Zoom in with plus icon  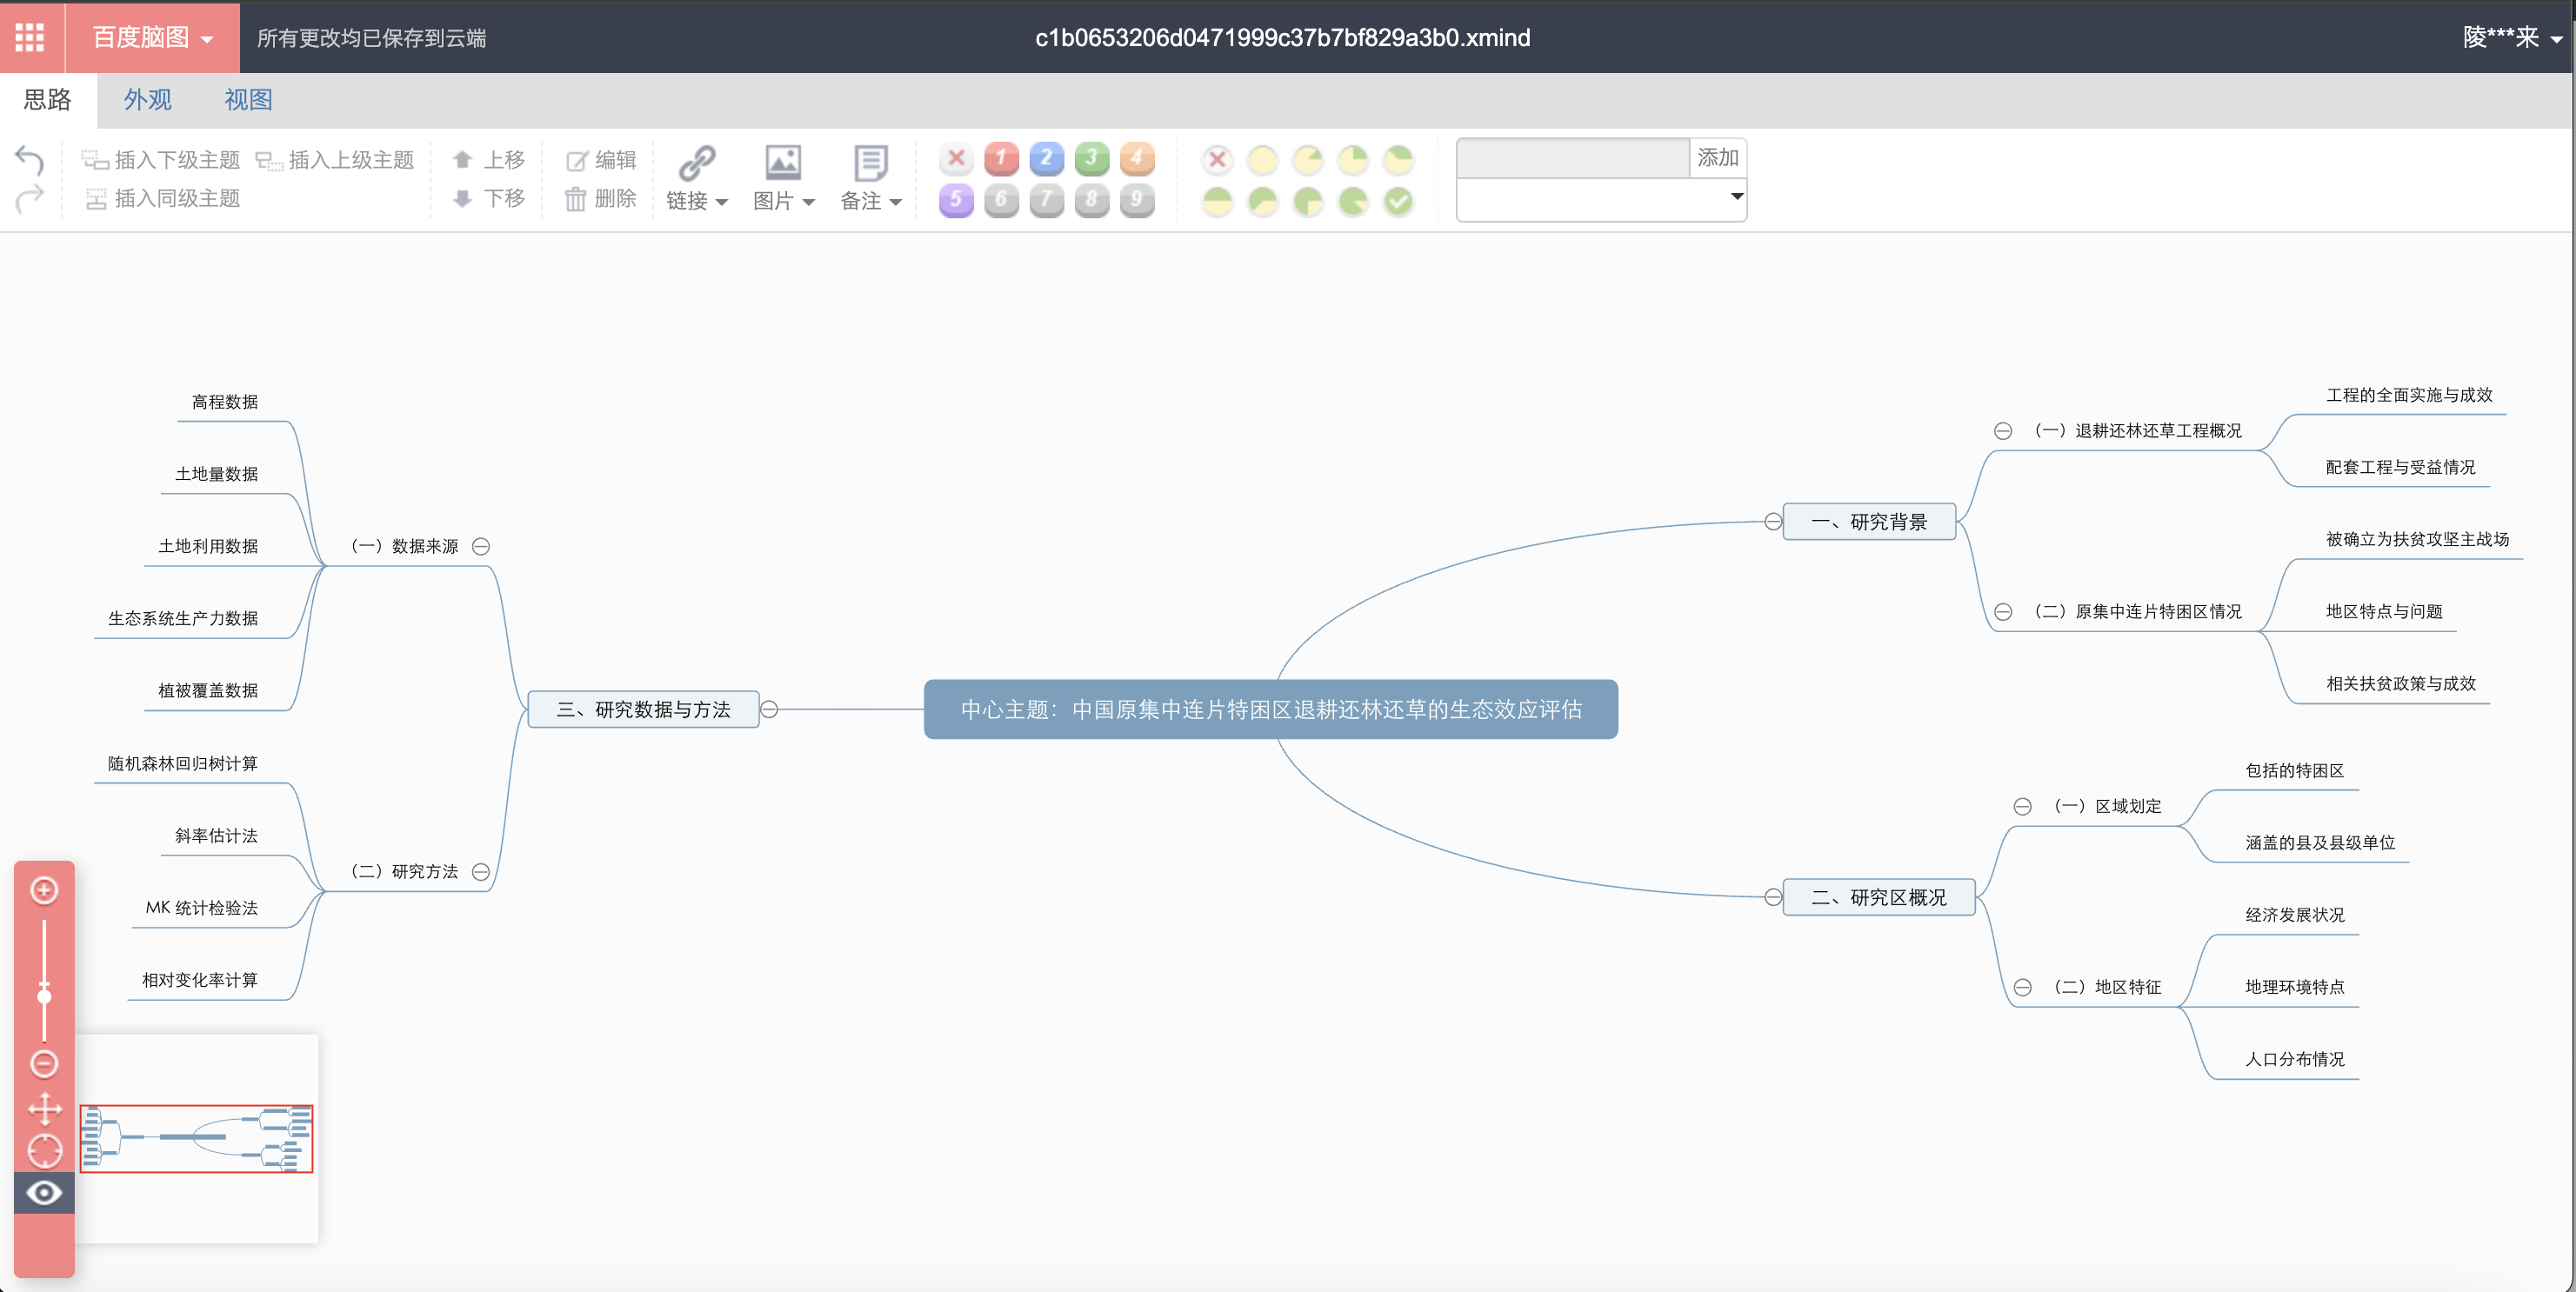point(44,890)
